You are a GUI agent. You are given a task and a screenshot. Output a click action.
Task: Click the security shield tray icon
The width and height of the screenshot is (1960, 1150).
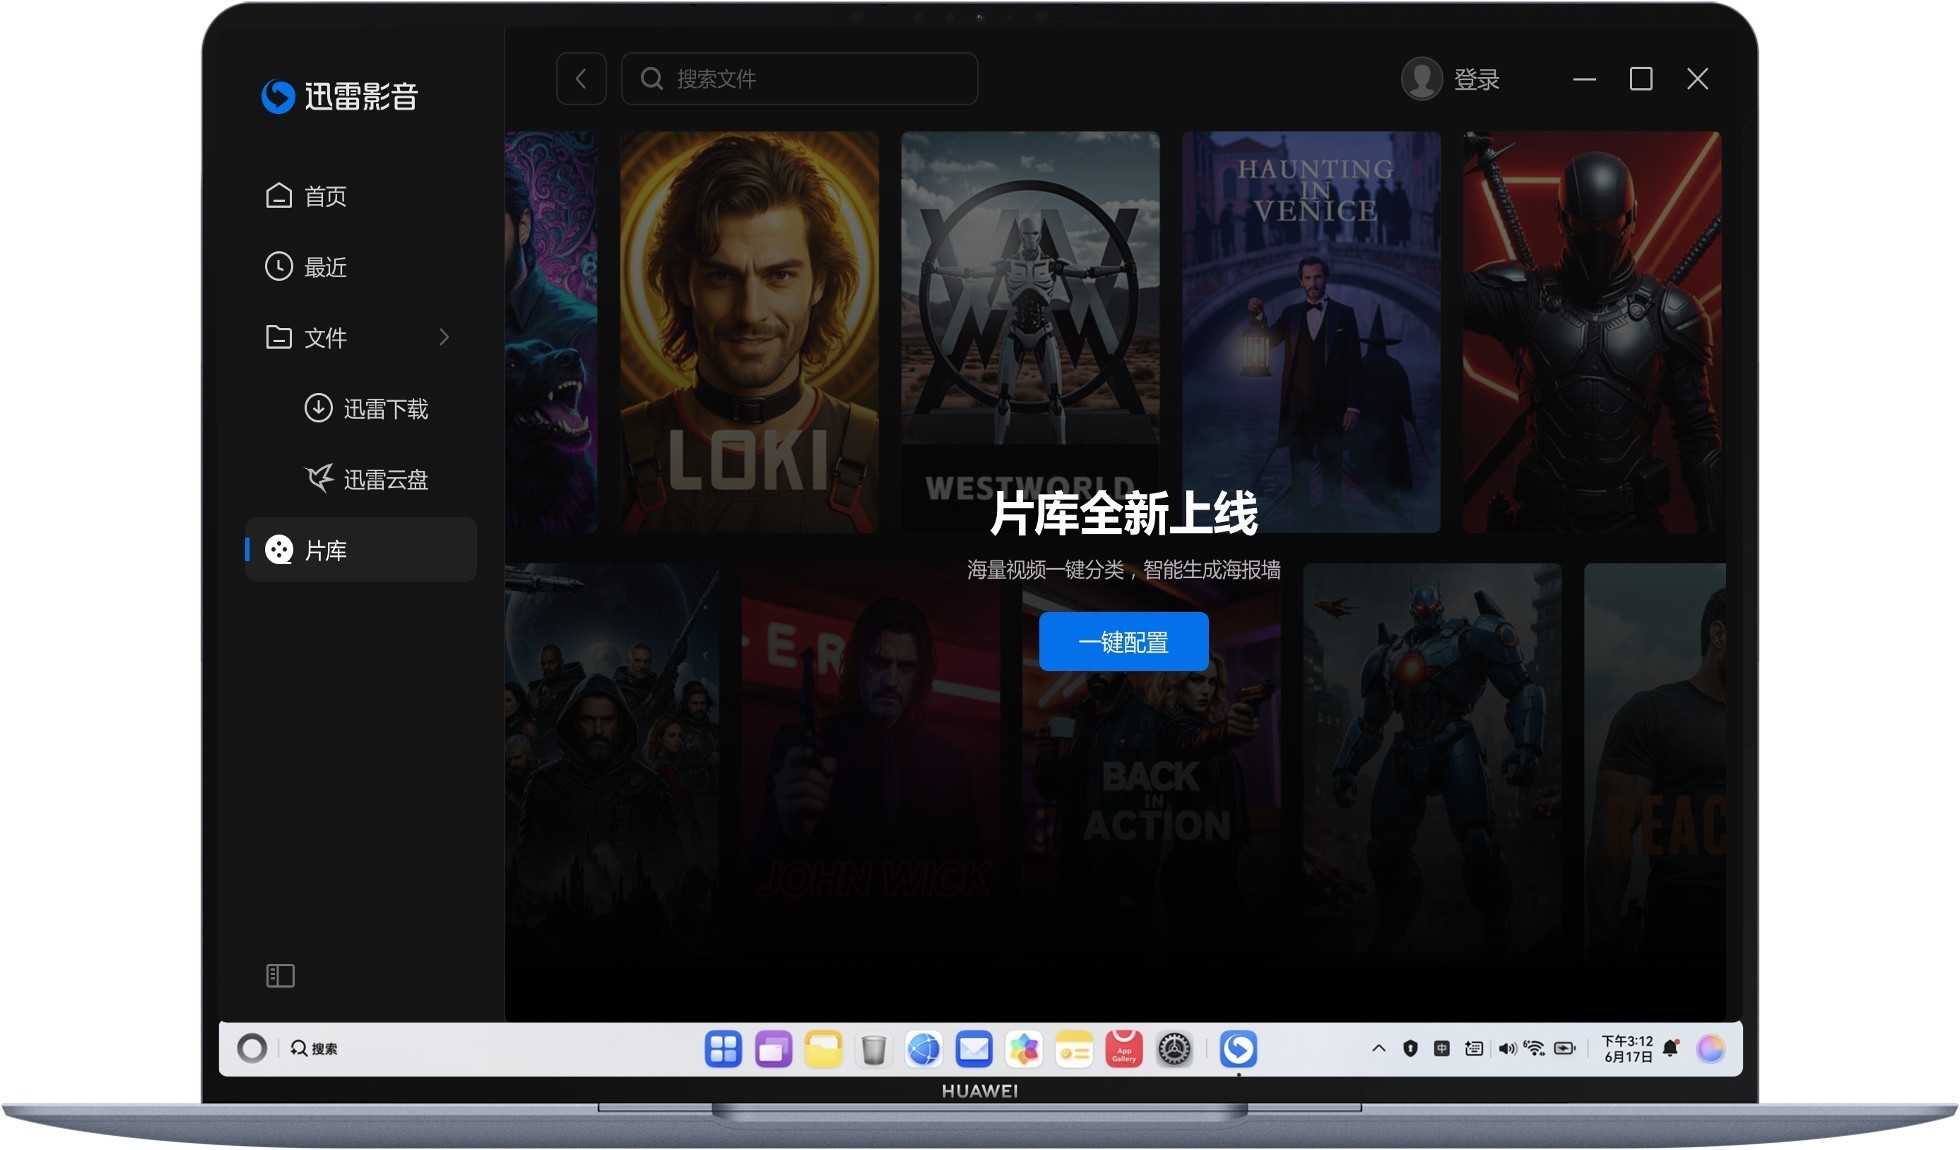[x=1410, y=1049]
